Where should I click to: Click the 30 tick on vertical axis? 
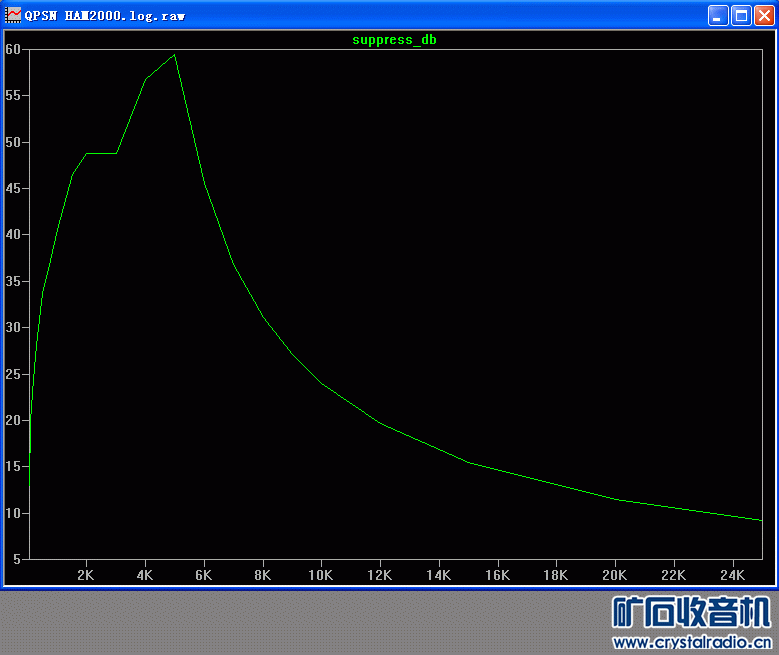click(x=12, y=327)
